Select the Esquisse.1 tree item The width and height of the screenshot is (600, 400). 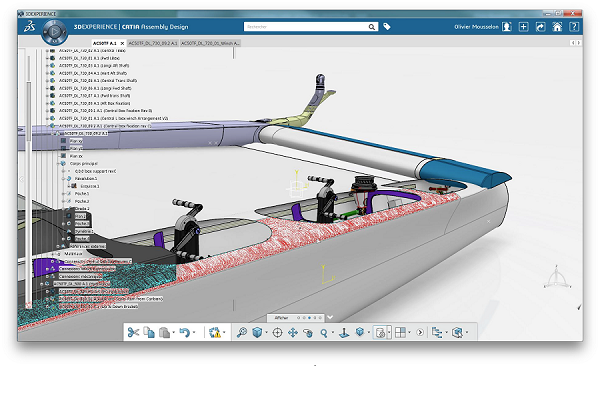point(90,186)
